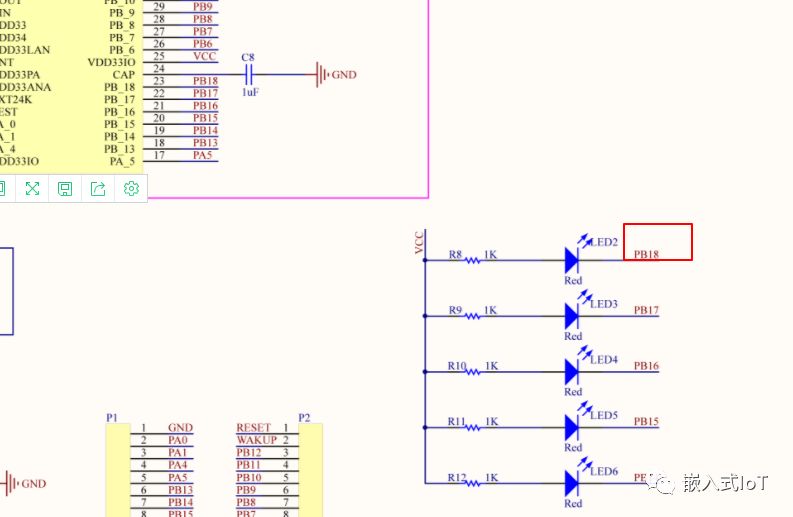Image resolution: width=793 pixels, height=517 pixels.
Task: Select the LED3 diode symbol
Action: click(572, 316)
